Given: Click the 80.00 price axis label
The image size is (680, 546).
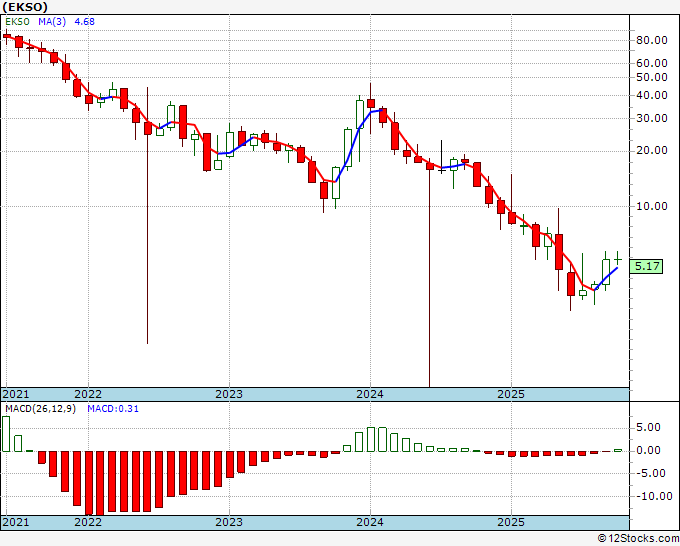Looking at the screenshot, I should coord(651,40).
